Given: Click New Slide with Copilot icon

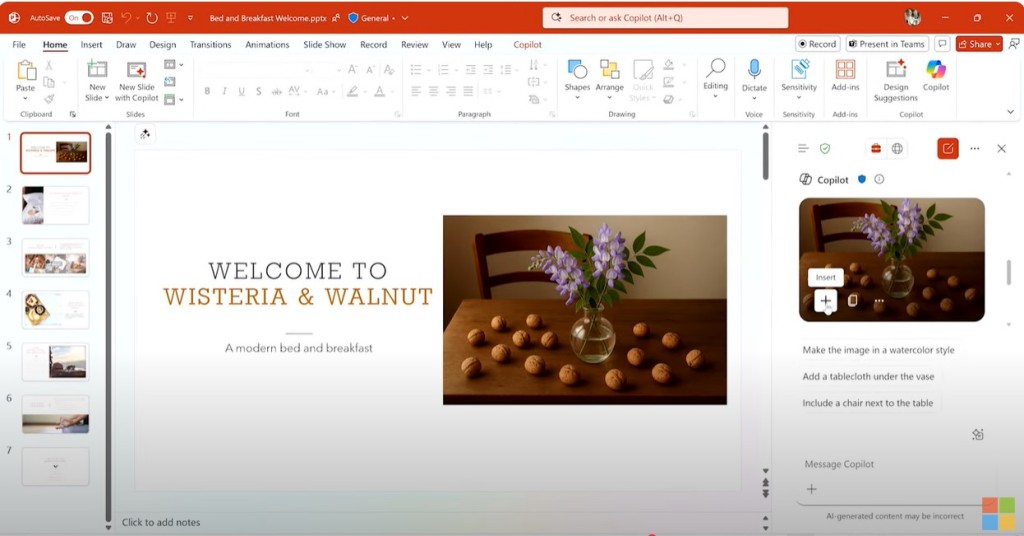Looking at the screenshot, I should pos(136,70).
